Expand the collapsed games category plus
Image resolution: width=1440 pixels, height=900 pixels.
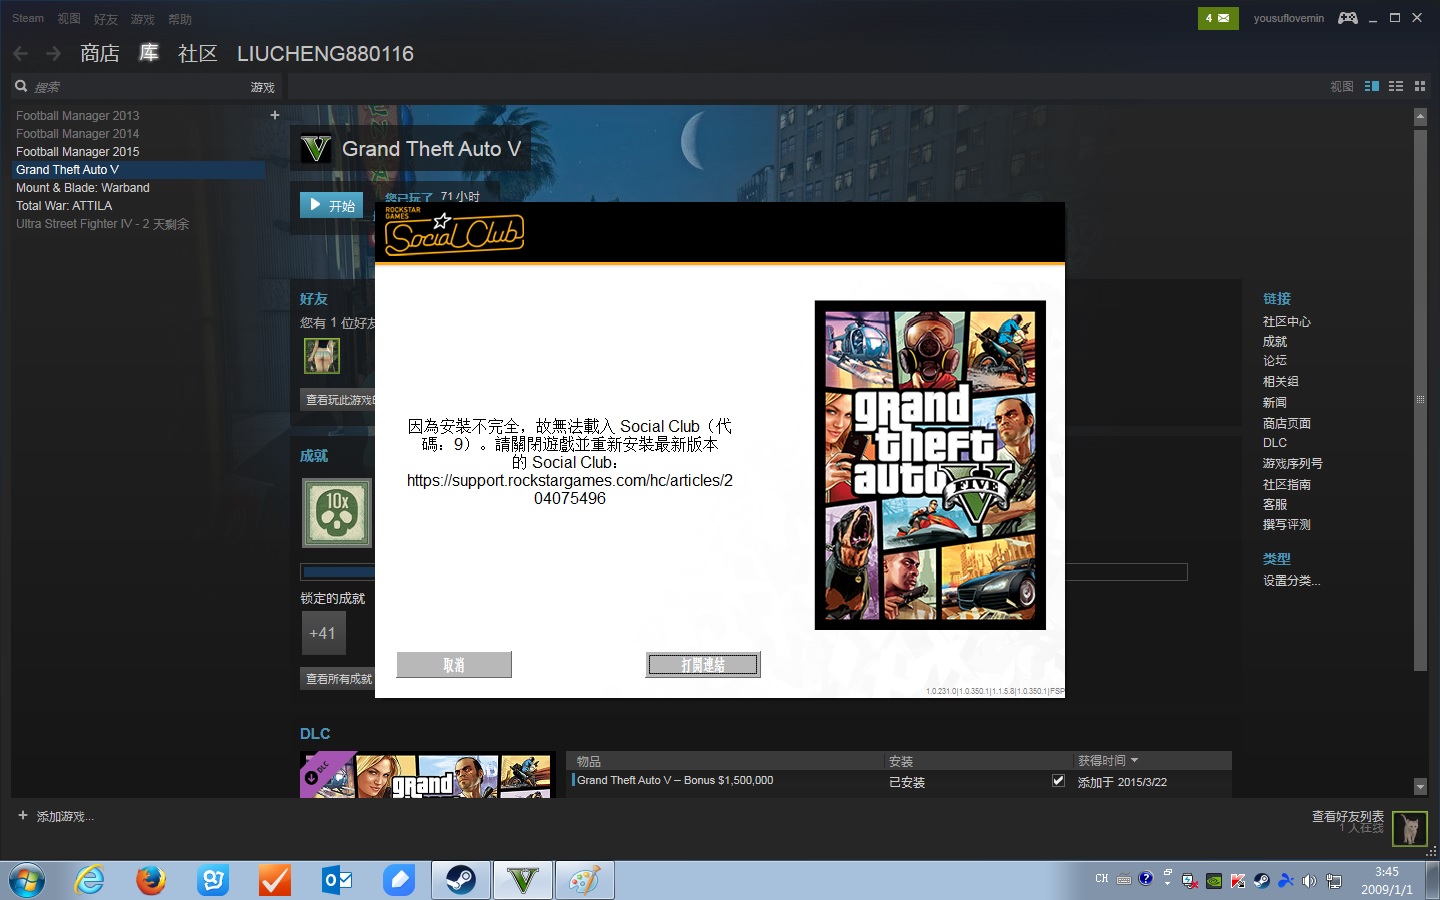pos(275,115)
